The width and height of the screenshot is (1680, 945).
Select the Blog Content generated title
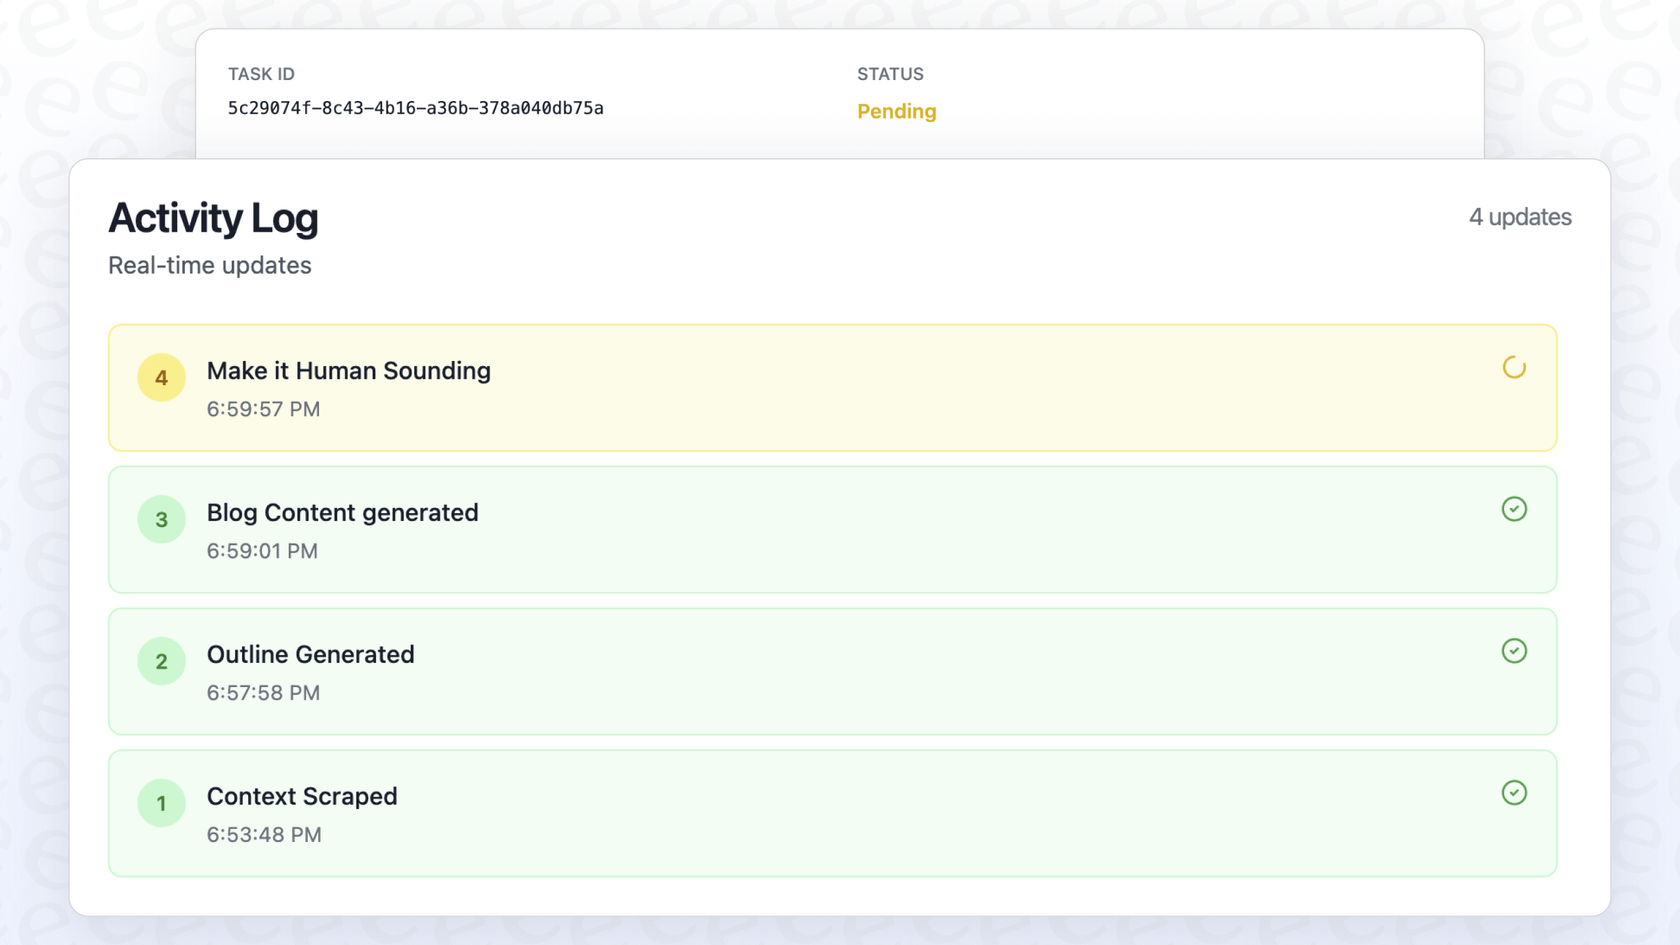(342, 513)
